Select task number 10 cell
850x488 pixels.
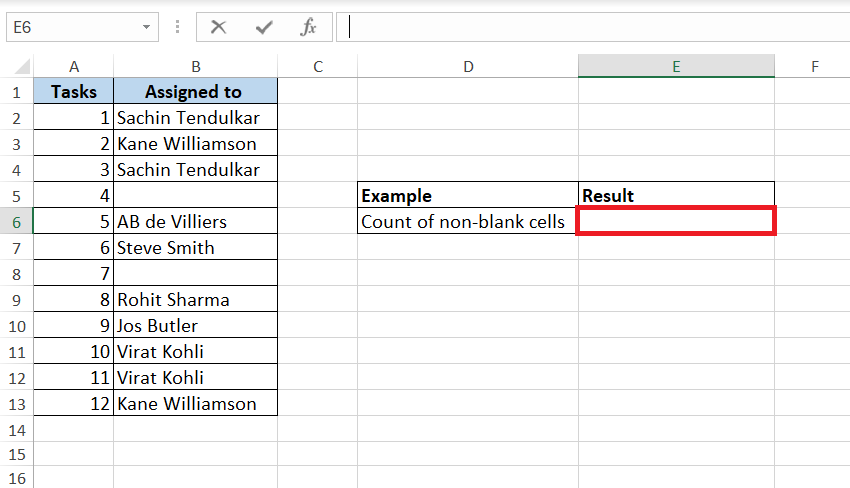(74, 351)
